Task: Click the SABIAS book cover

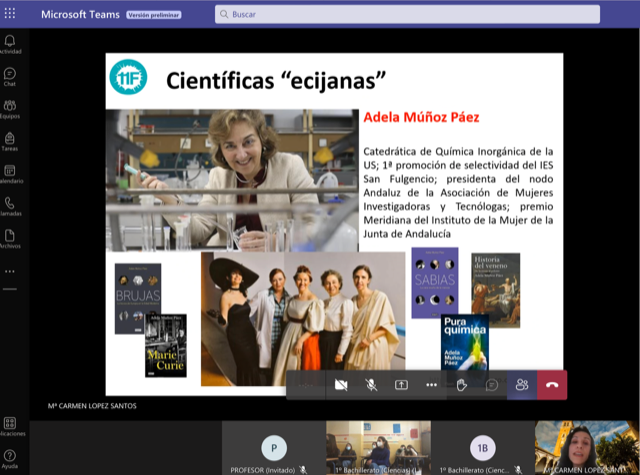Action: pyautogui.click(x=435, y=283)
